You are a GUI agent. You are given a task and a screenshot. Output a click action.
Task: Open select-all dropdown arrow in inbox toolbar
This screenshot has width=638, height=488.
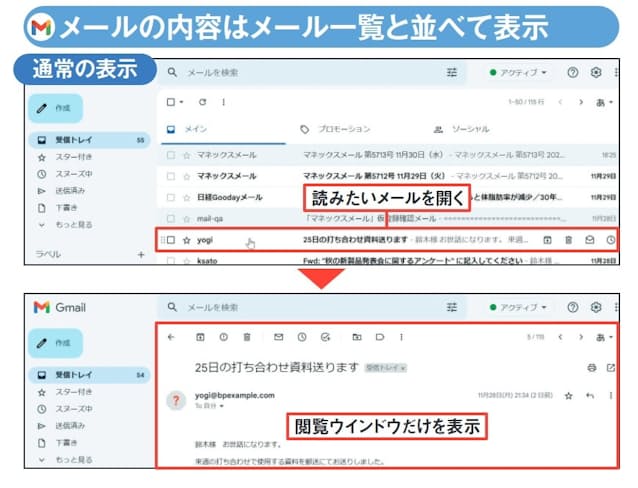(x=181, y=102)
